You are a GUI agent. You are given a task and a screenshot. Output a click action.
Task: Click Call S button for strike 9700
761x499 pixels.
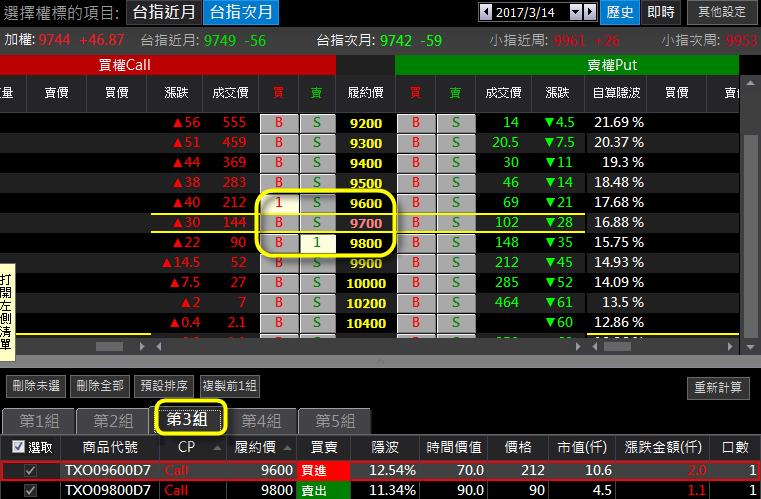coord(317,223)
